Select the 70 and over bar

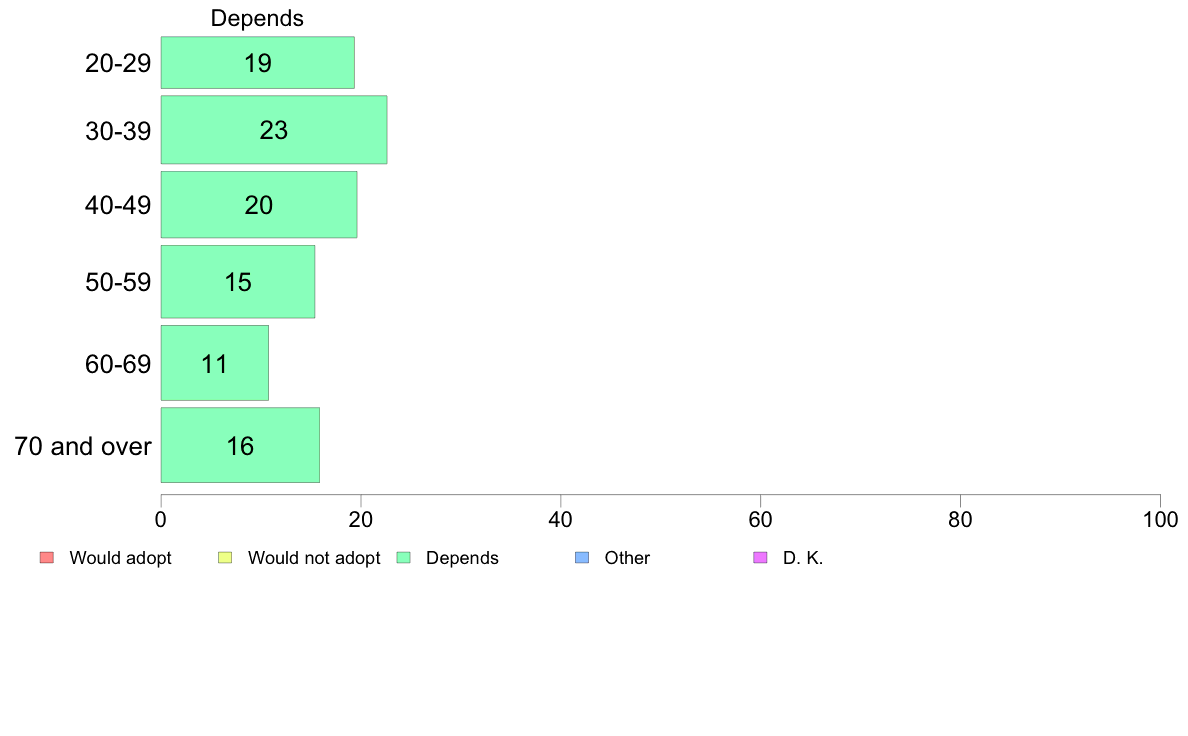pos(240,445)
